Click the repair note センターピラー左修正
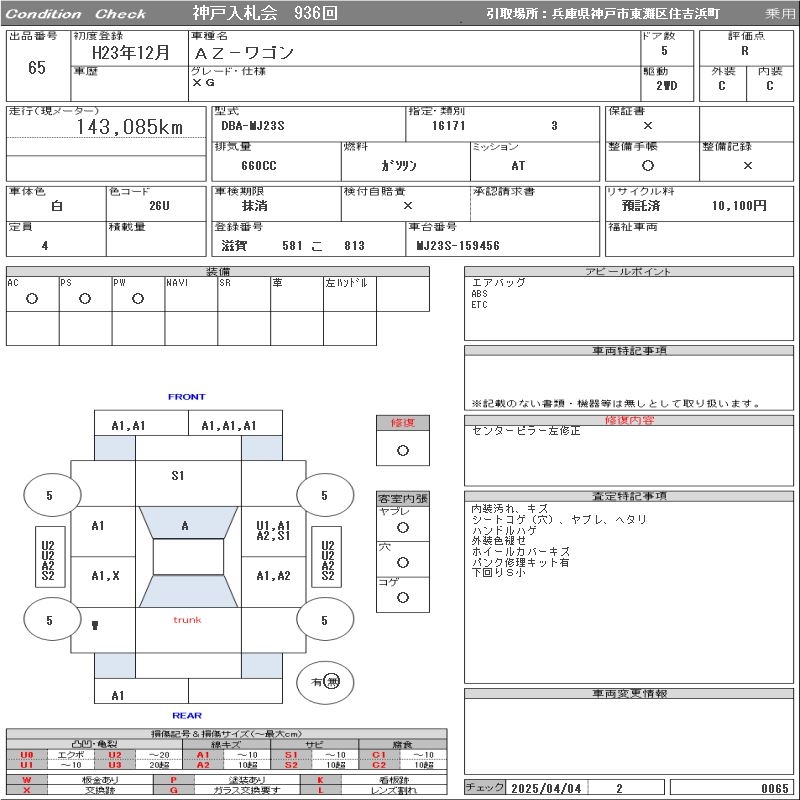The height and width of the screenshot is (800, 800). [526, 431]
